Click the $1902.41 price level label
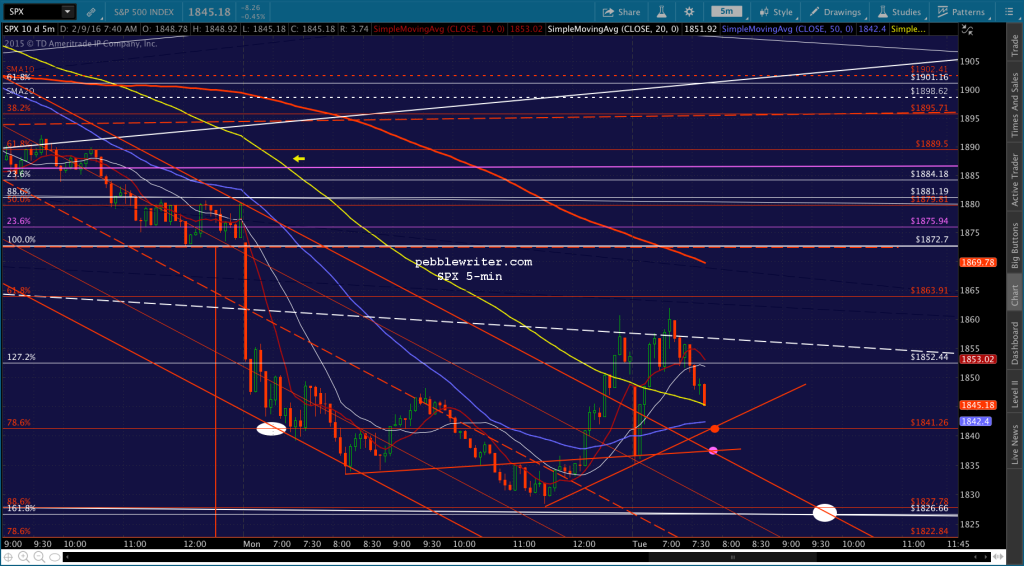Image resolution: width=1024 pixels, height=566 pixels. click(x=931, y=69)
